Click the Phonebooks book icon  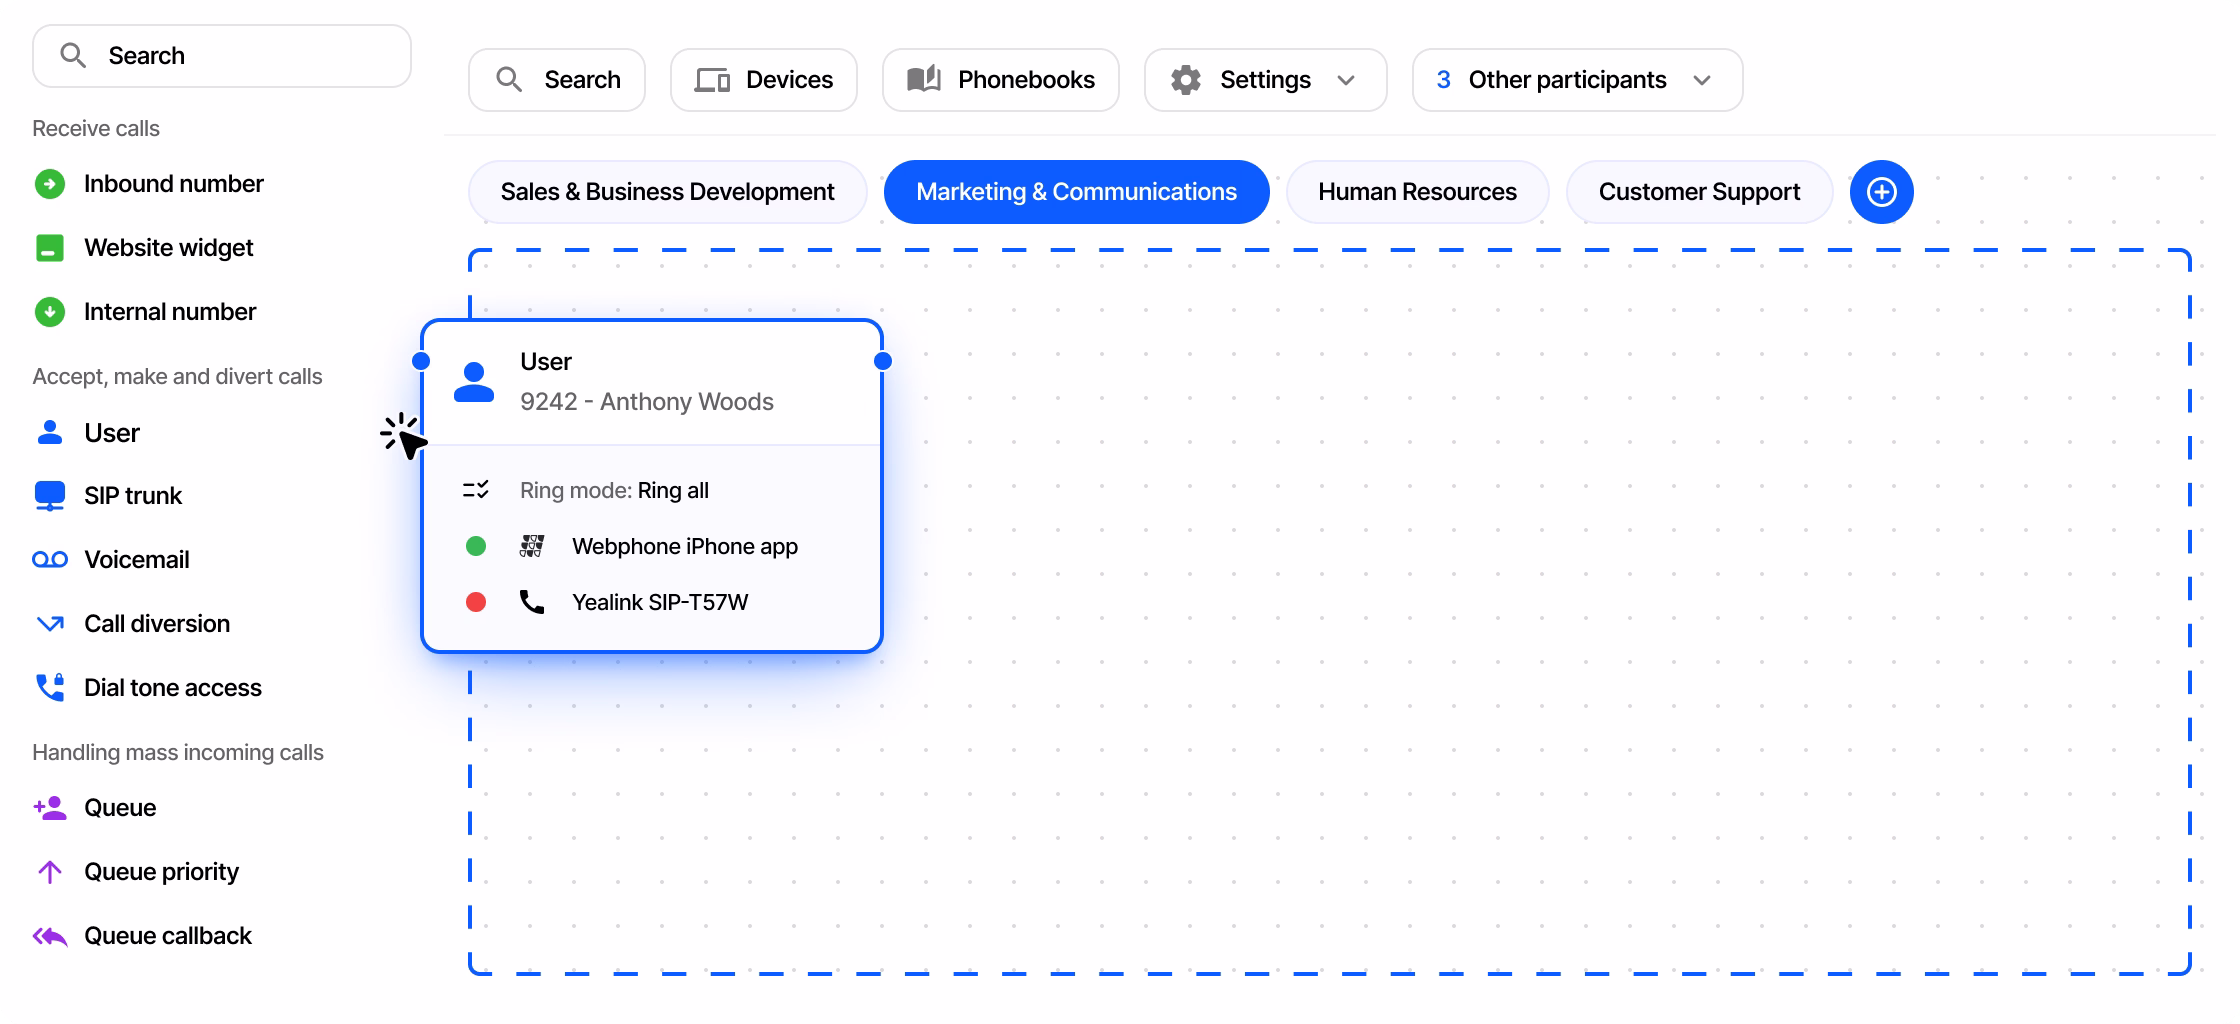[x=924, y=79]
